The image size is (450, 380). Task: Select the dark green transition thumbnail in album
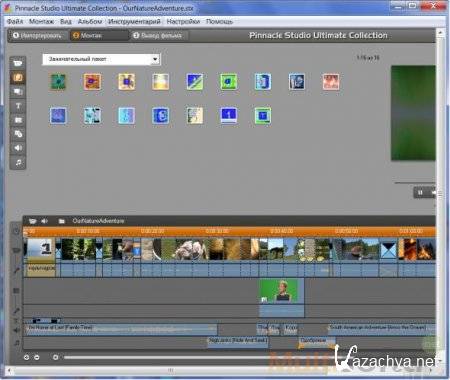click(58, 82)
